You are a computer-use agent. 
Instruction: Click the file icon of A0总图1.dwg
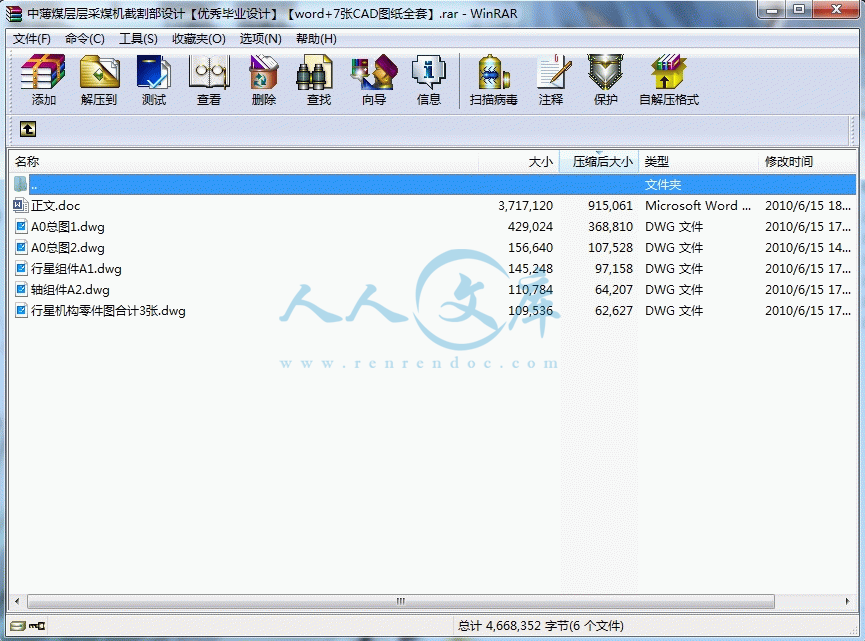click(x=21, y=227)
